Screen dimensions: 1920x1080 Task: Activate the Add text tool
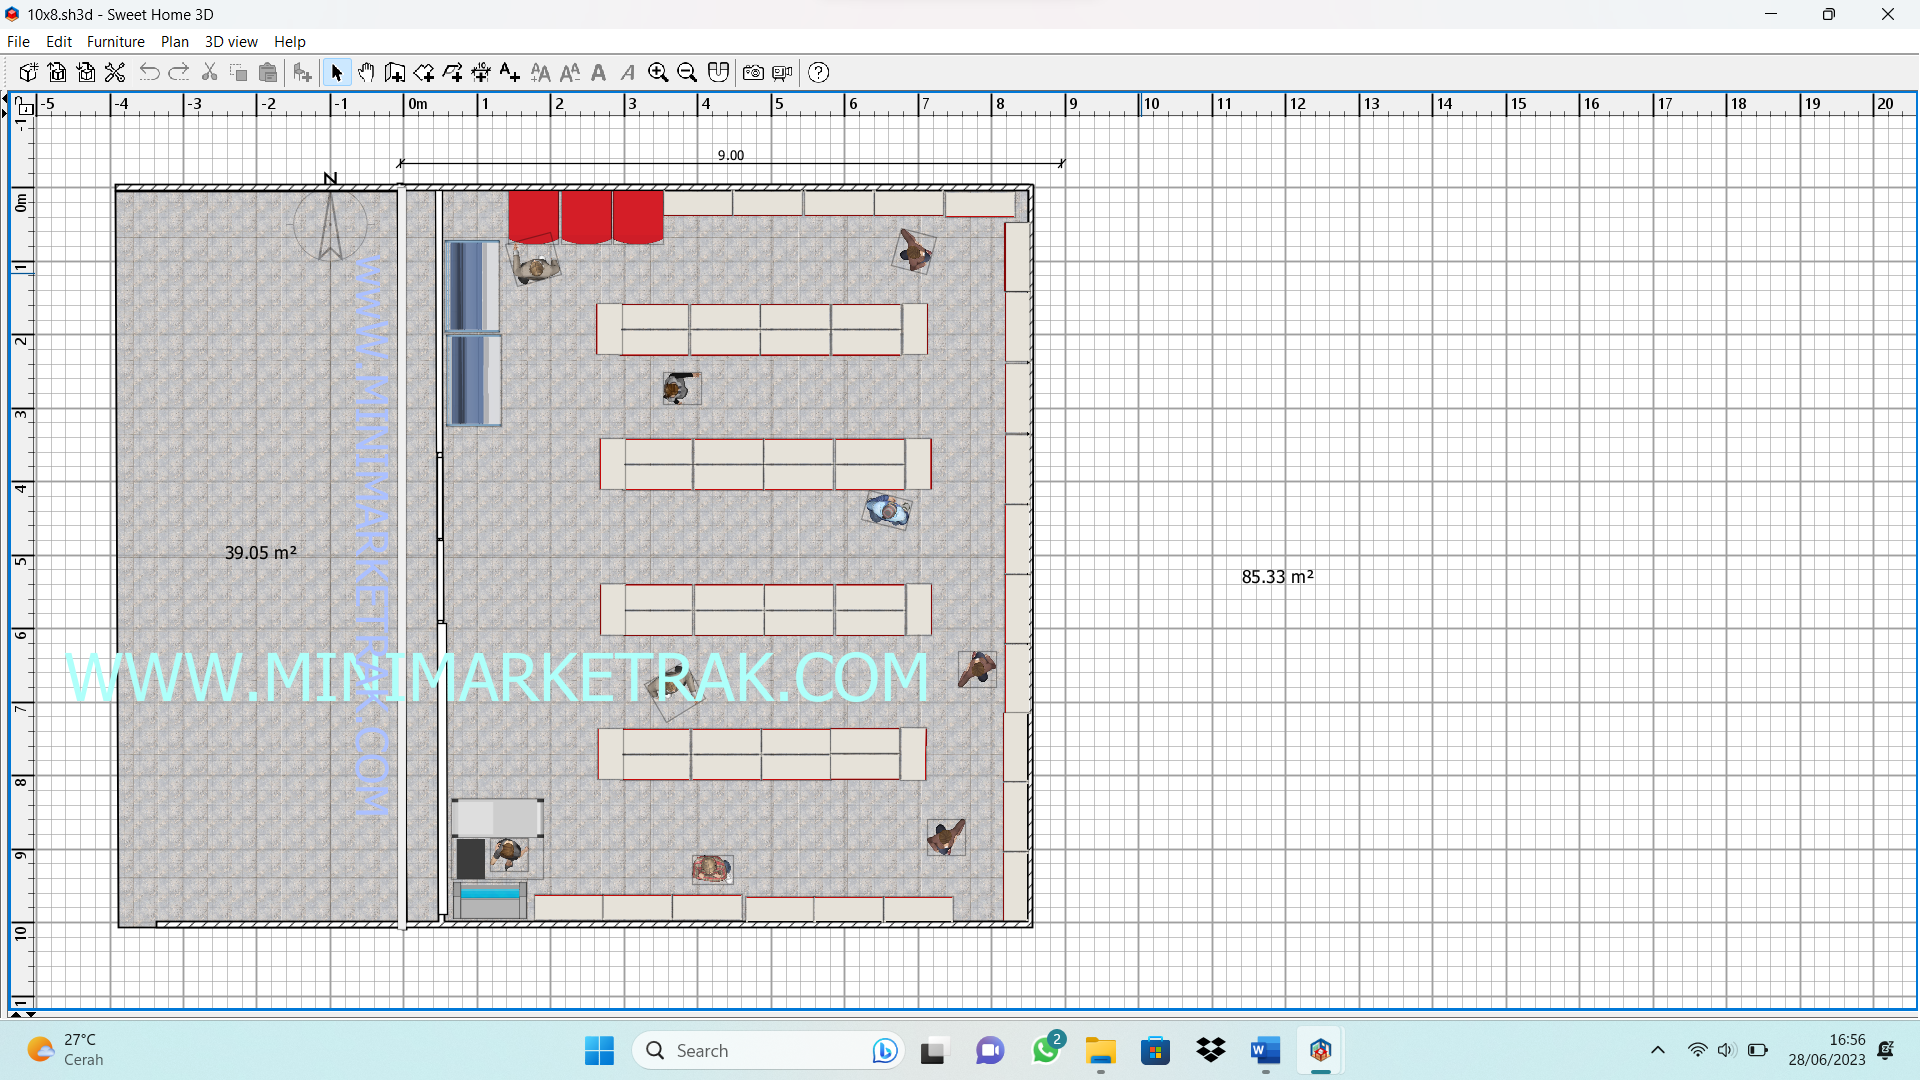(510, 72)
